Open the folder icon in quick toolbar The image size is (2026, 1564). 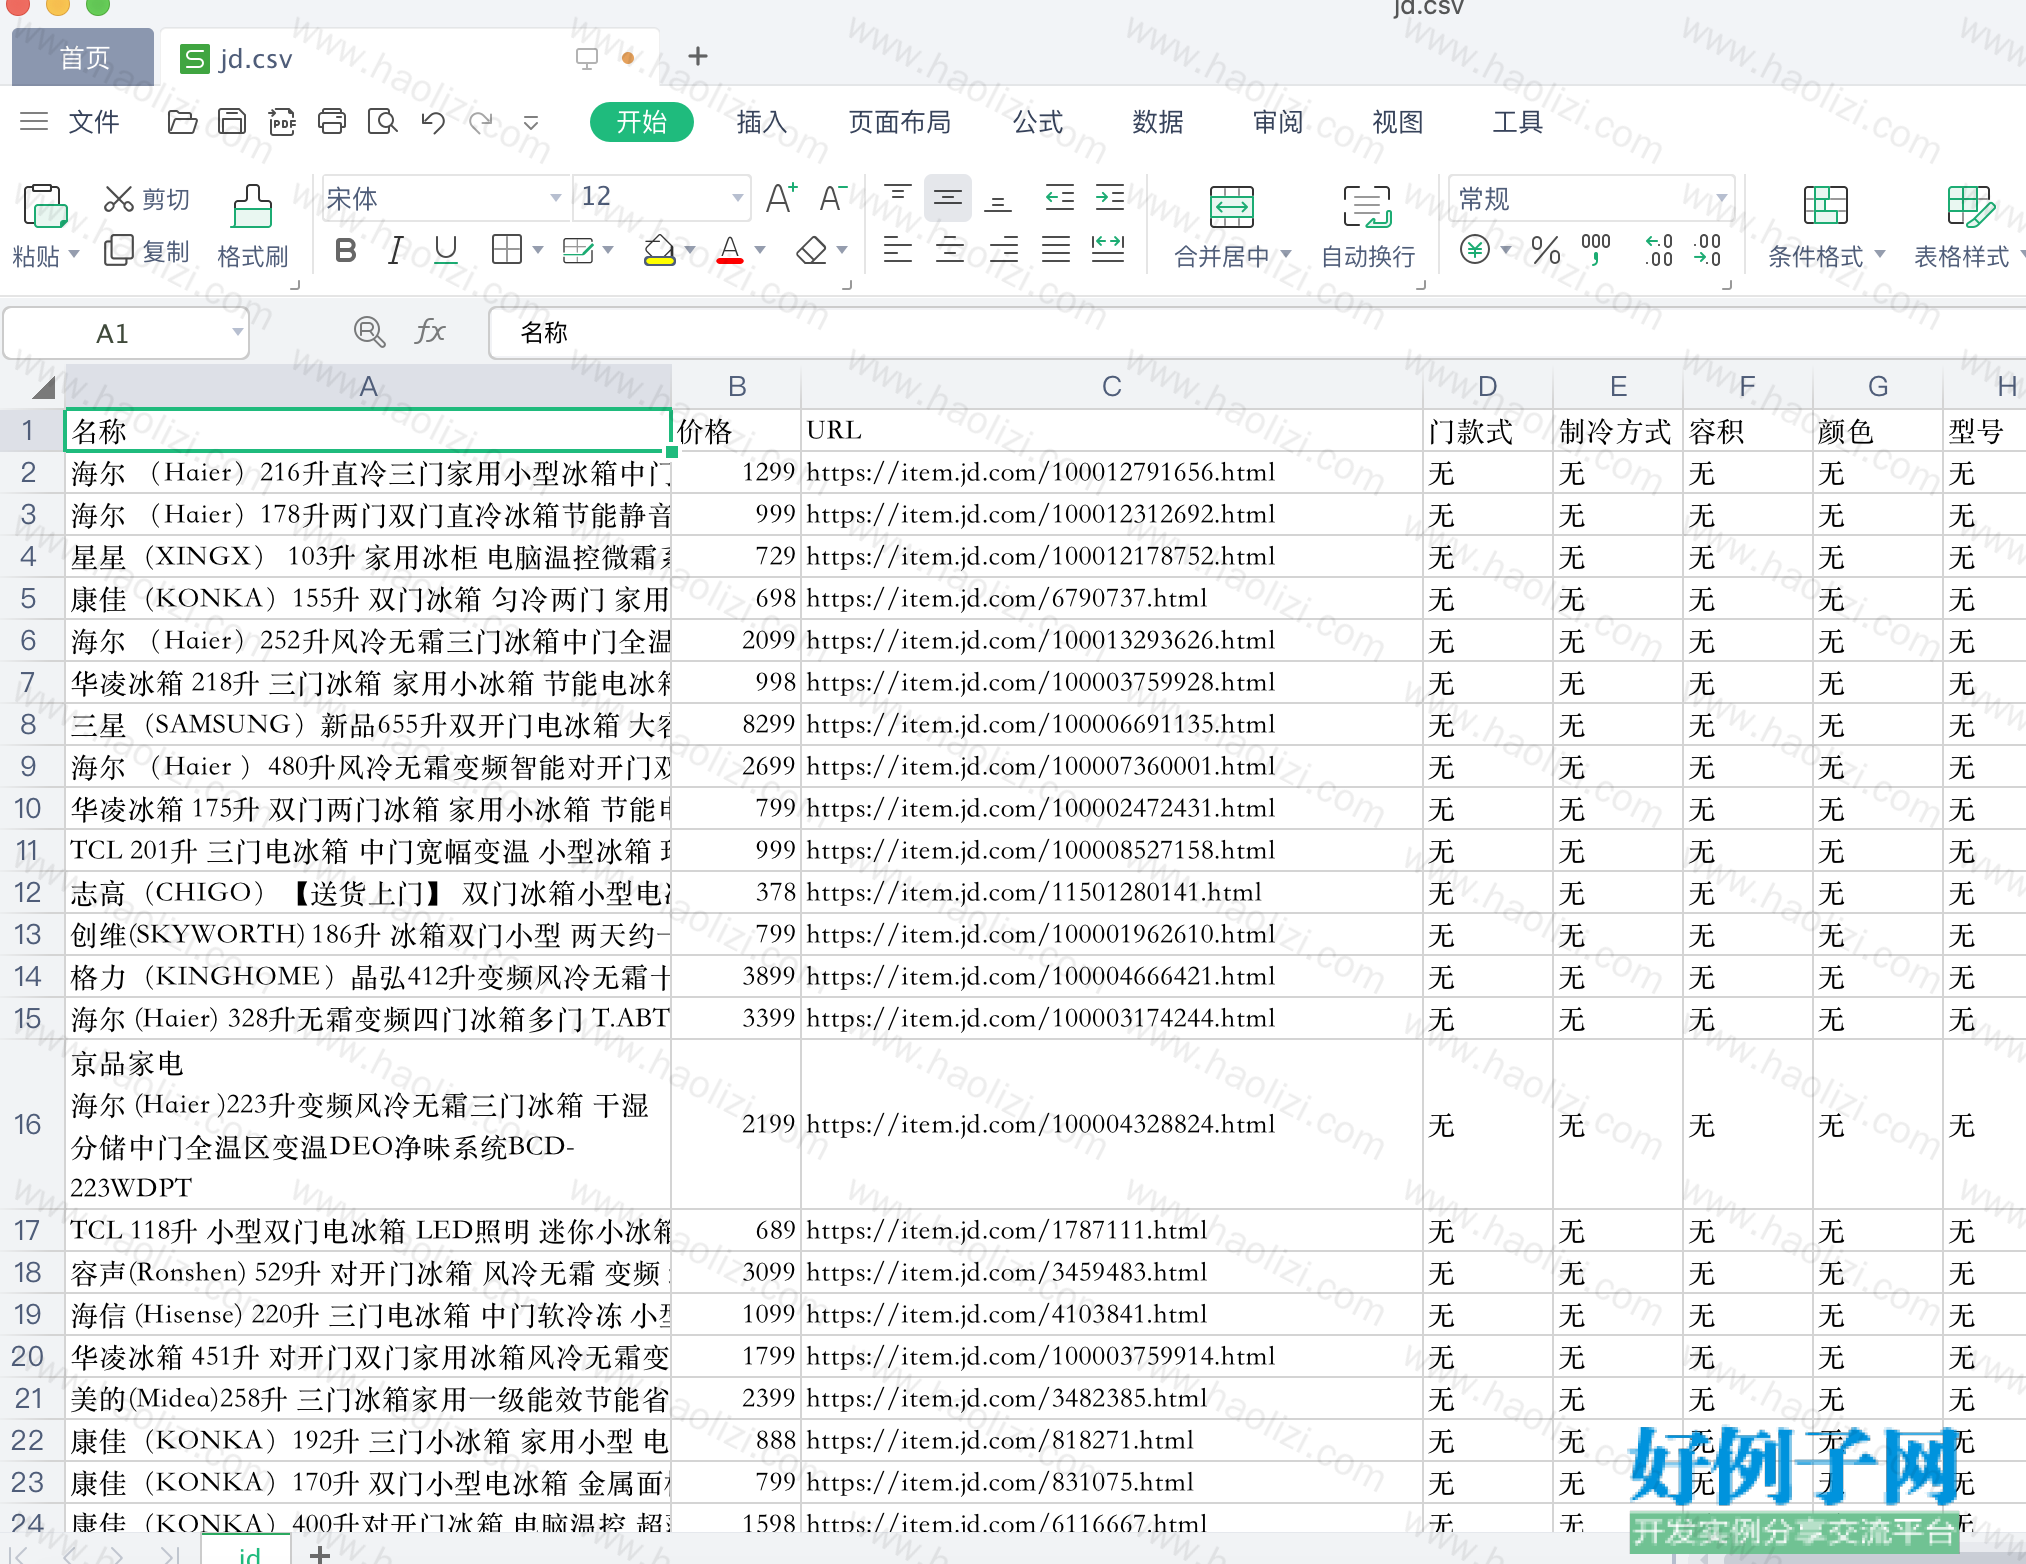coord(182,122)
